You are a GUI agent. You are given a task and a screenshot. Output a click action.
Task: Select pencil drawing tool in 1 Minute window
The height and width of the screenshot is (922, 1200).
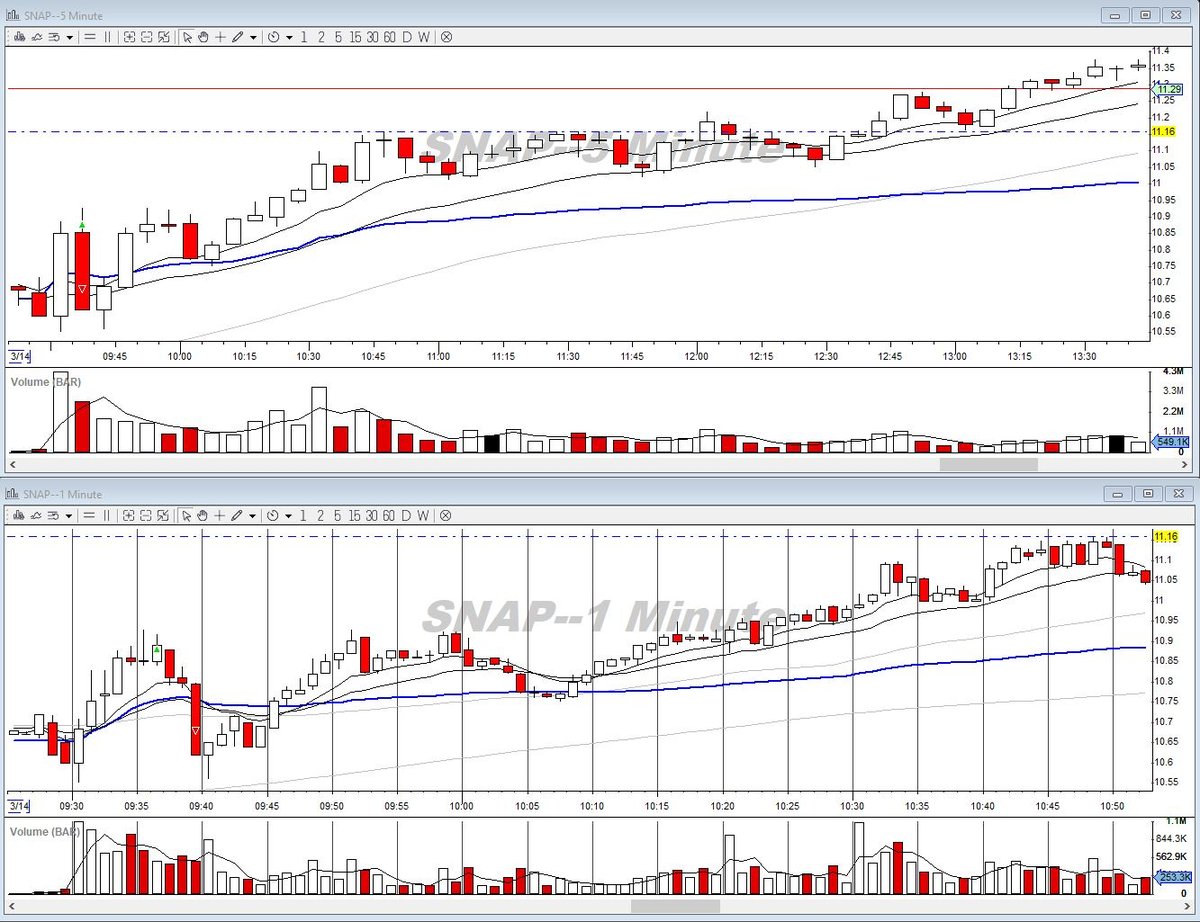pos(238,515)
